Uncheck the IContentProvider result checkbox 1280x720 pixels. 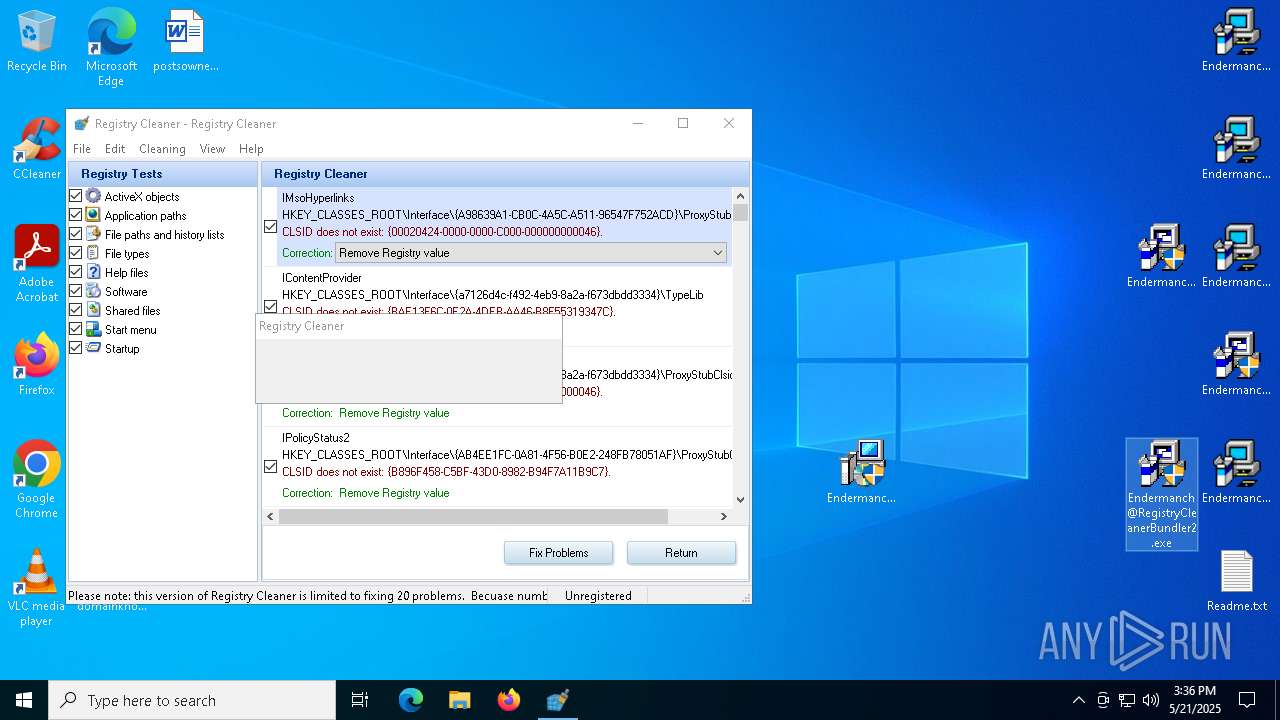[270, 307]
